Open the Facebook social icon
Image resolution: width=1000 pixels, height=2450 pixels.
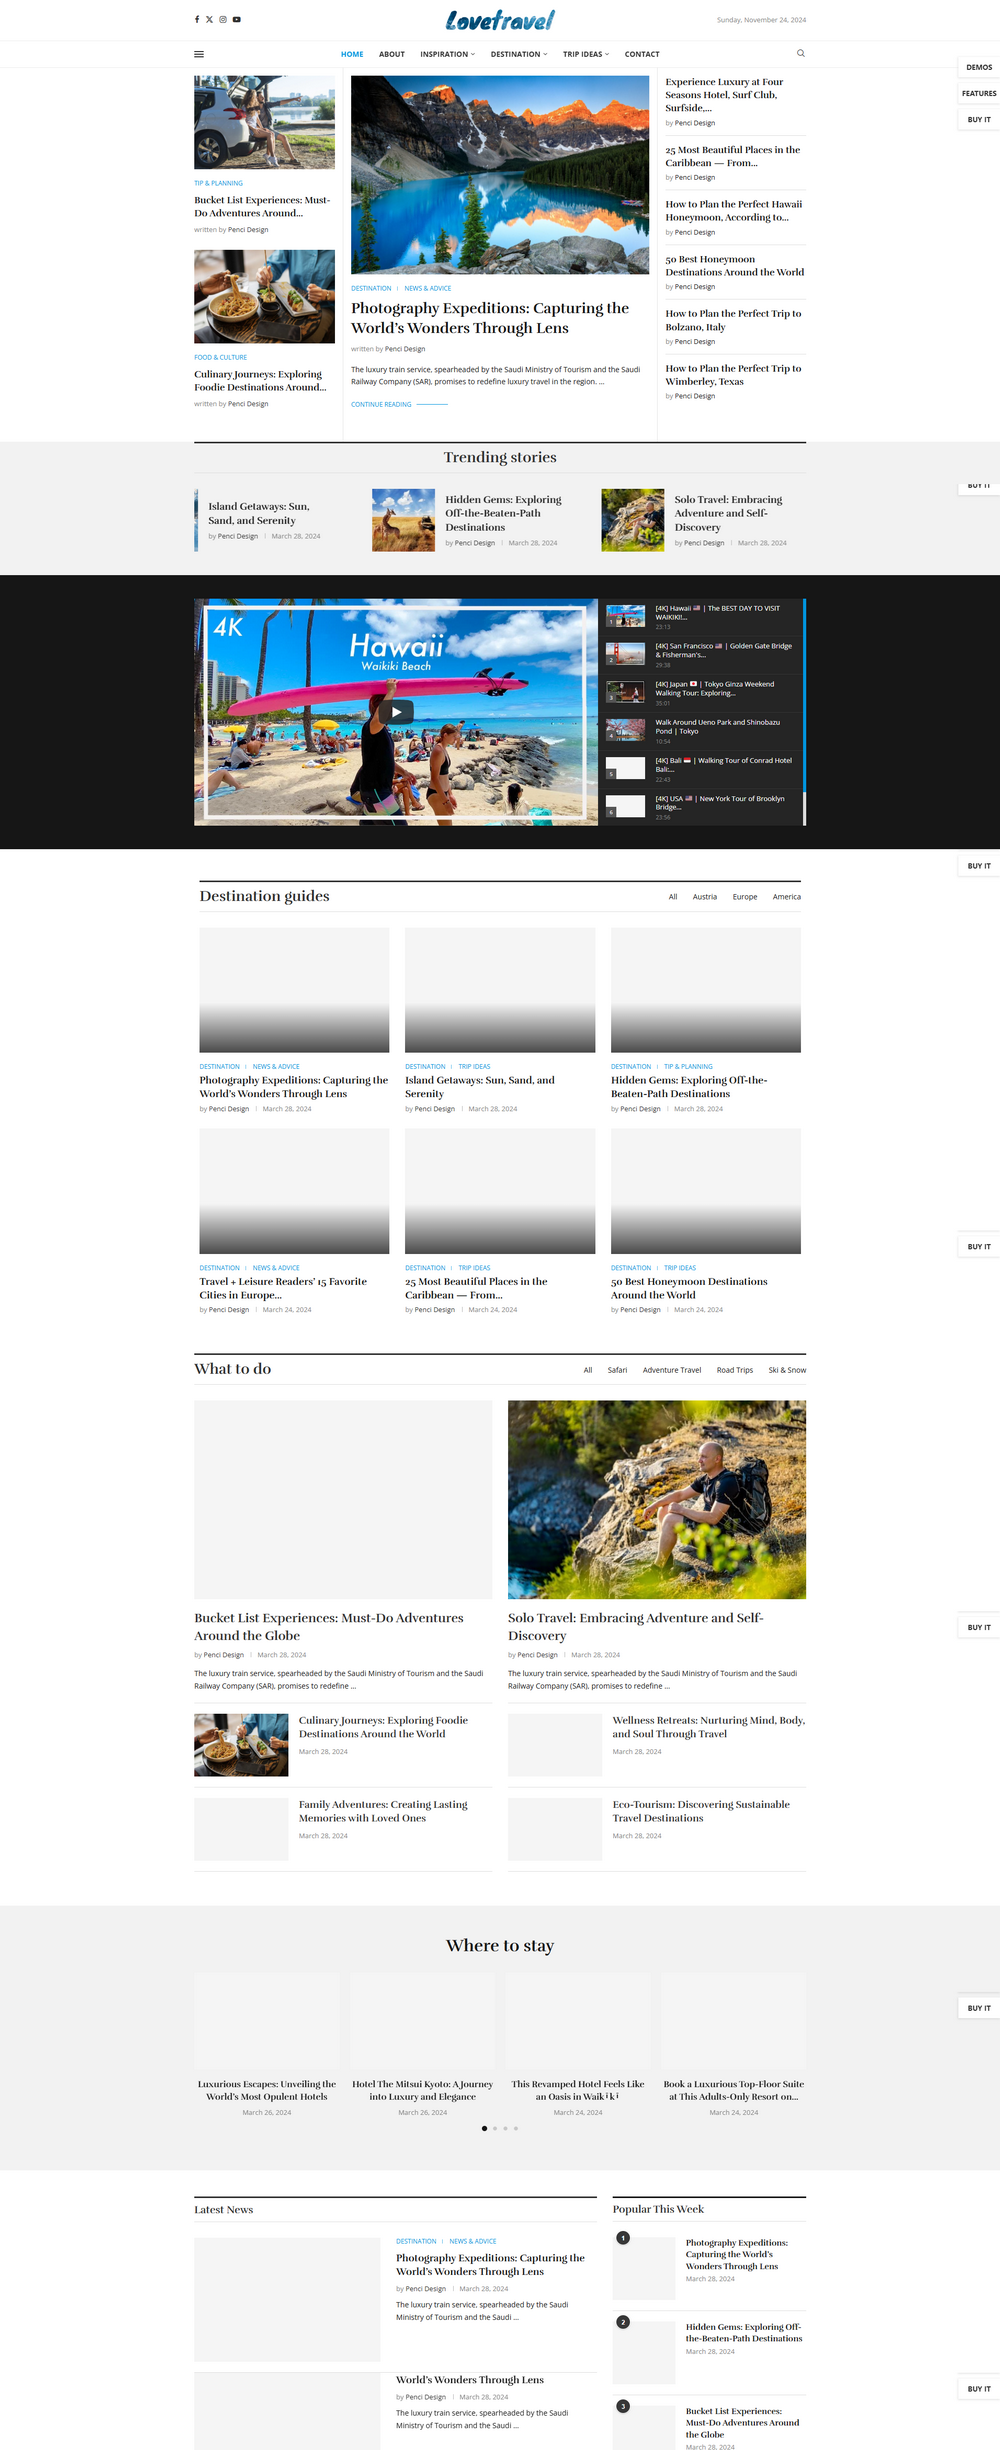(x=197, y=20)
